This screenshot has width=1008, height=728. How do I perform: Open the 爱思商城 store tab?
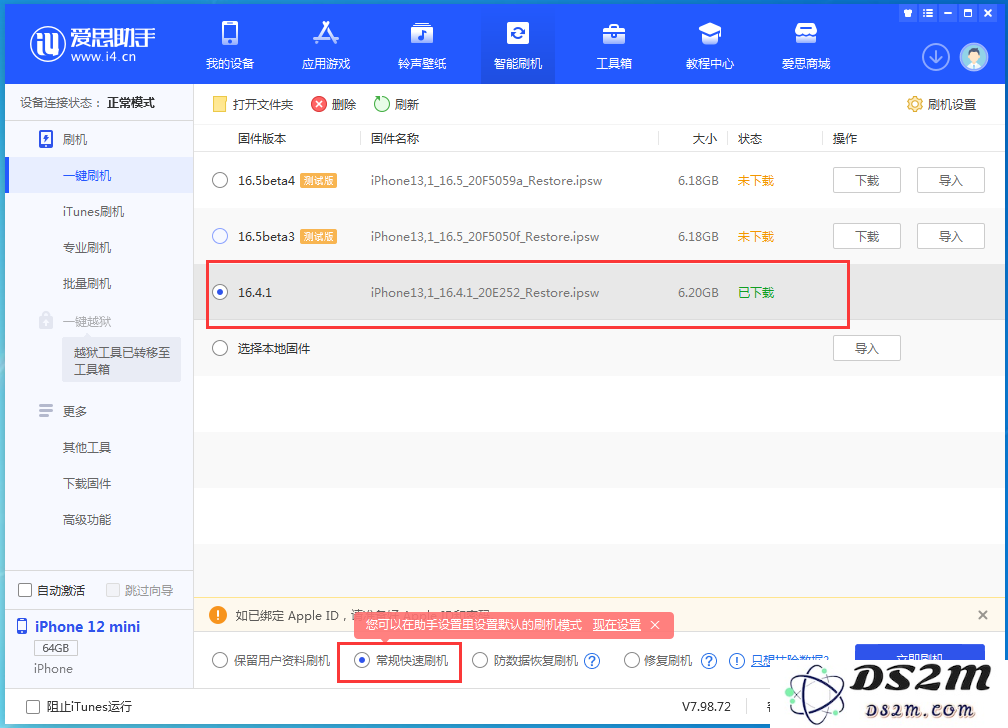coord(806,45)
